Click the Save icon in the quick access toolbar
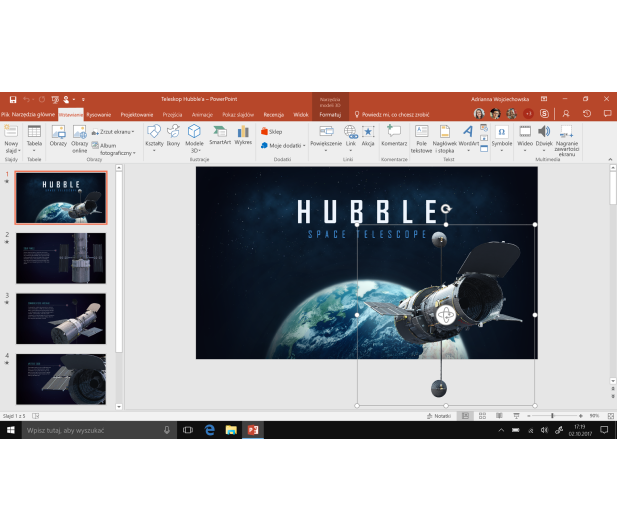This screenshot has height=530, width=617. tap(13, 99)
